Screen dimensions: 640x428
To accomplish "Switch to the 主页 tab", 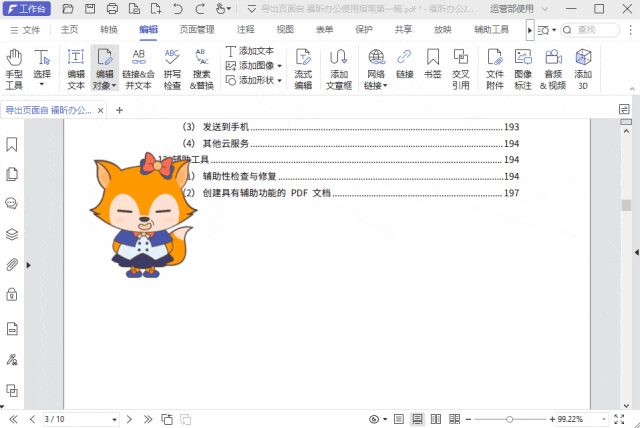I will click(x=69, y=29).
